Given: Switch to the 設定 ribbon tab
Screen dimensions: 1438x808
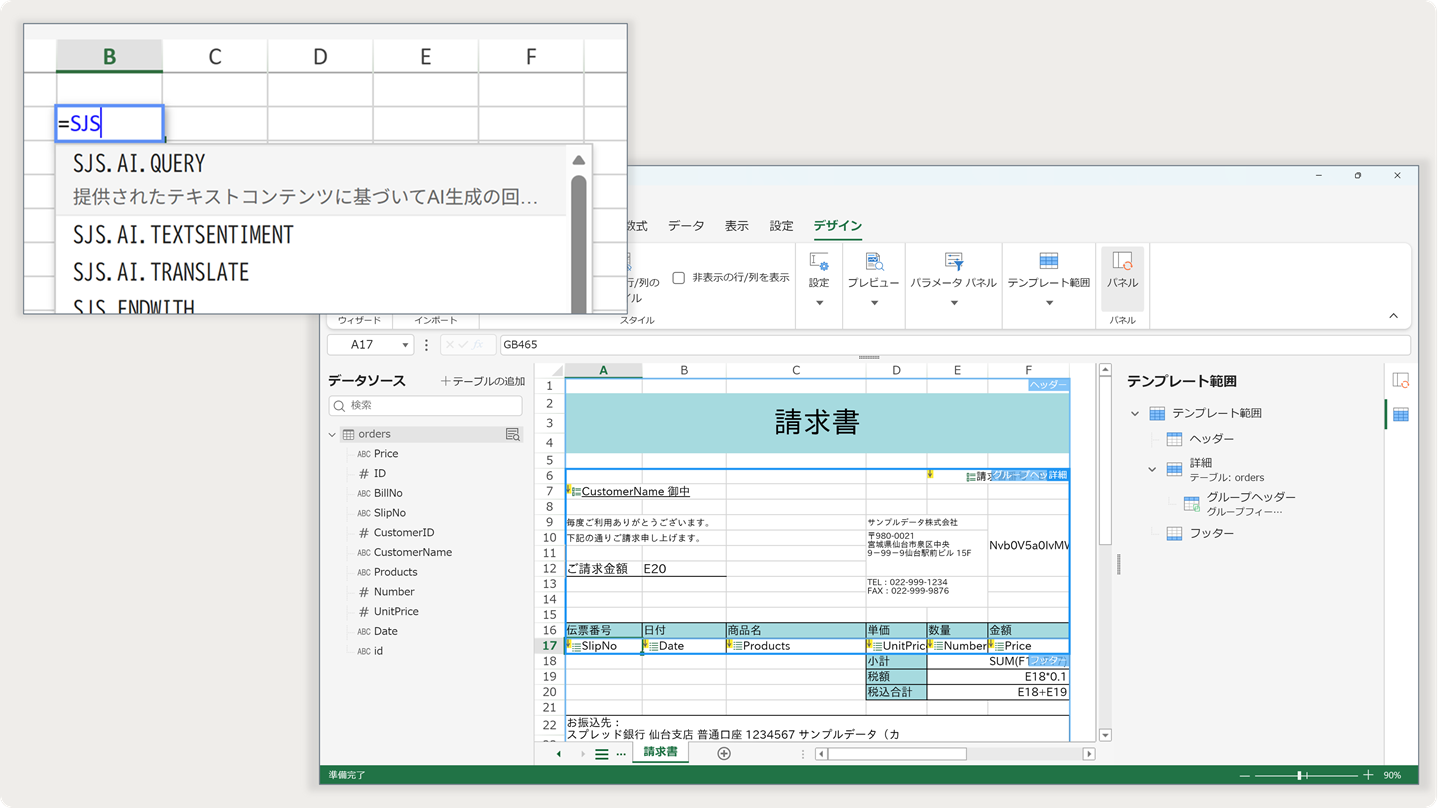Looking at the screenshot, I should (781, 226).
